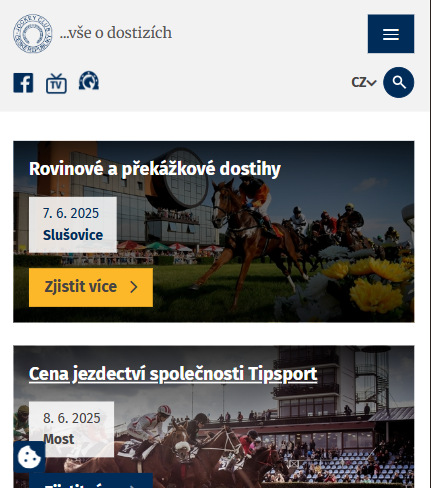Image resolution: width=431 pixels, height=488 pixels.
Task: Click the Rovinové a překážkové dostihy heading
Action: [x=155, y=169]
